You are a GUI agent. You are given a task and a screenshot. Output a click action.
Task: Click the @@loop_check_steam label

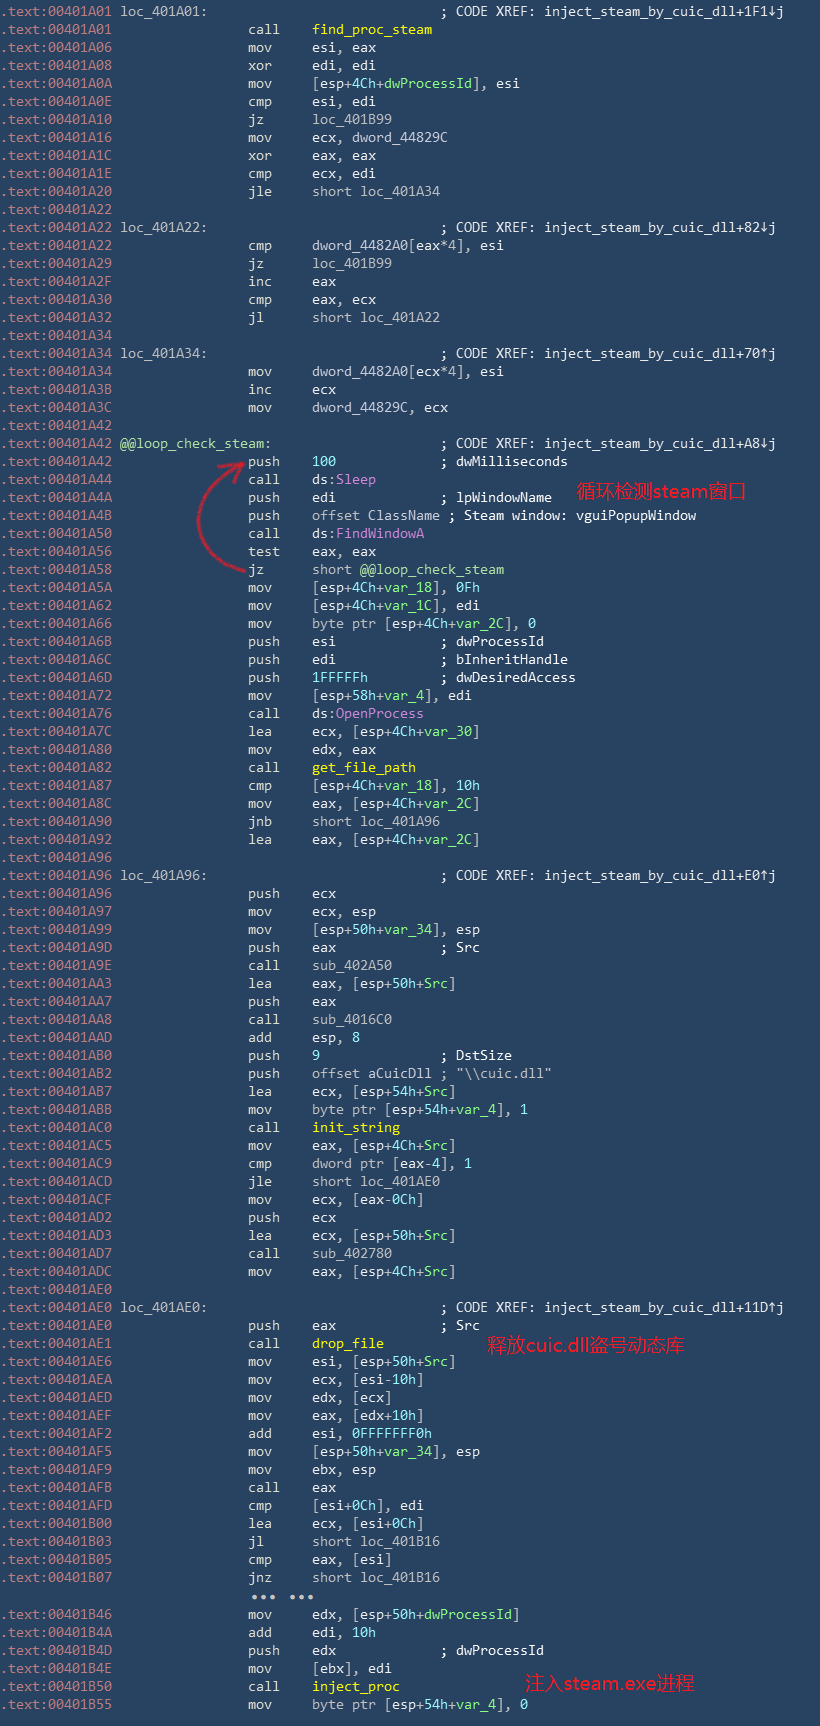tap(195, 444)
